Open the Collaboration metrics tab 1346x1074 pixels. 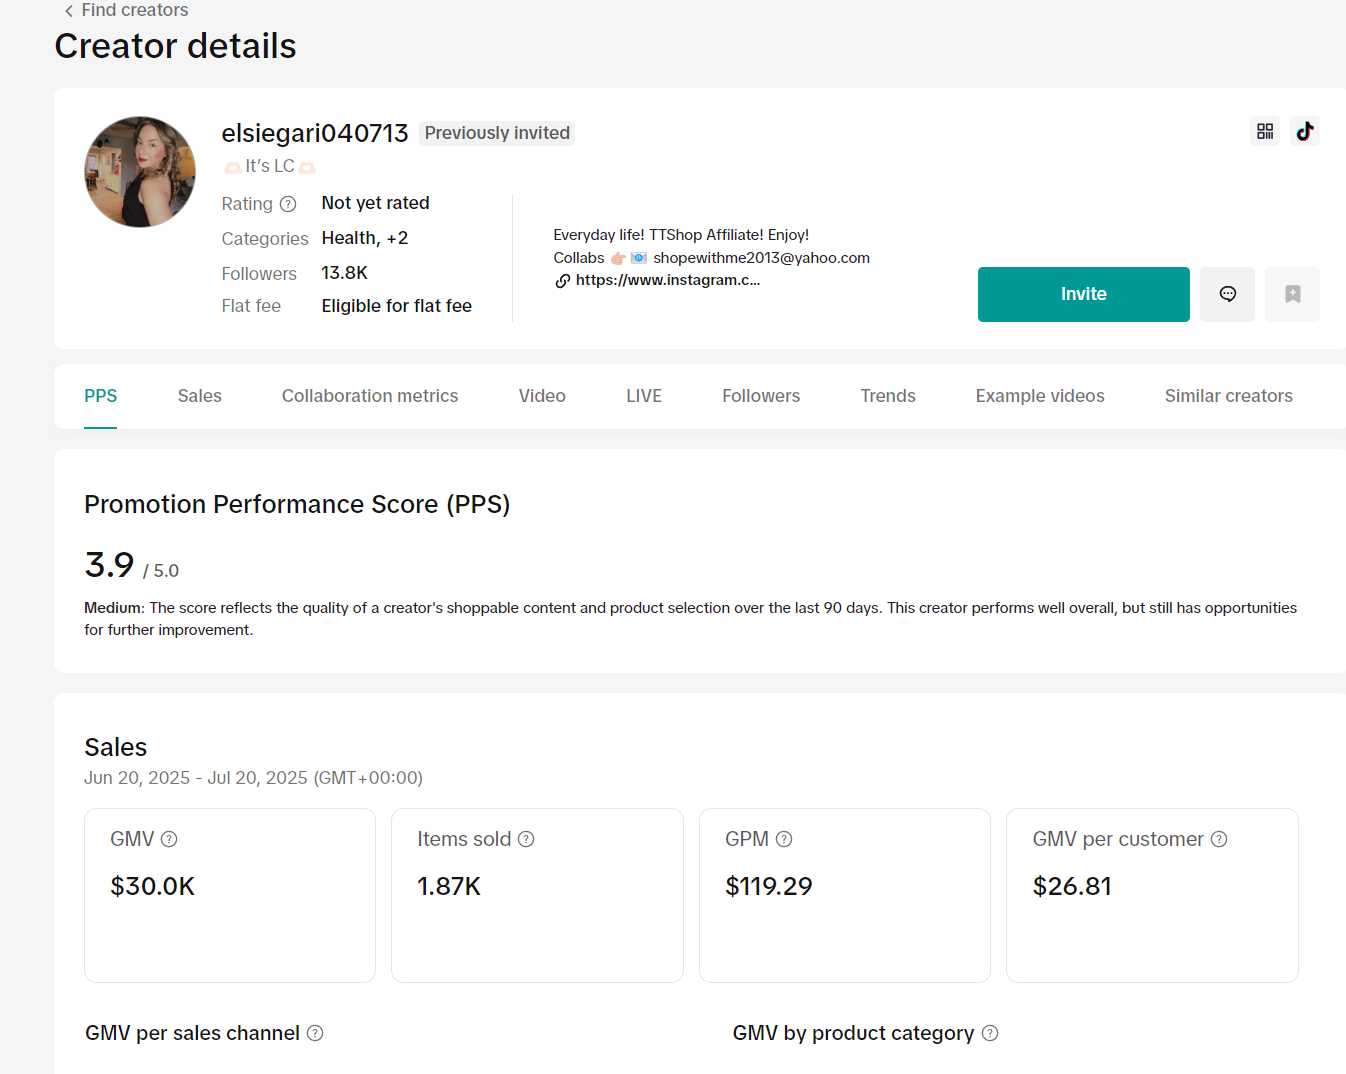click(x=370, y=396)
